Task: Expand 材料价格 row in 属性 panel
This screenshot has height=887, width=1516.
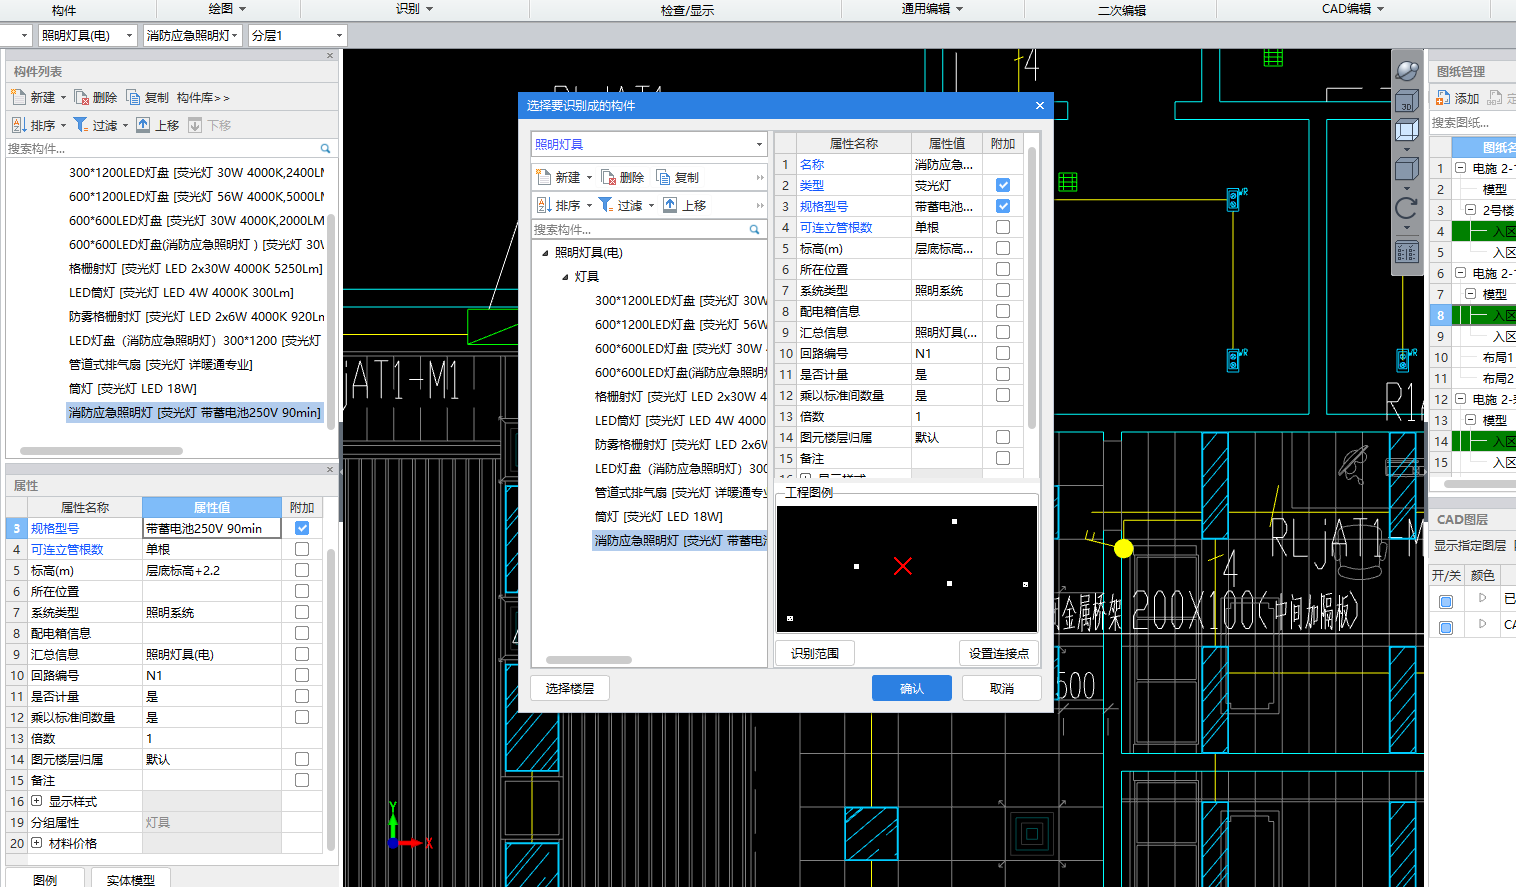Action: pyautogui.click(x=37, y=843)
